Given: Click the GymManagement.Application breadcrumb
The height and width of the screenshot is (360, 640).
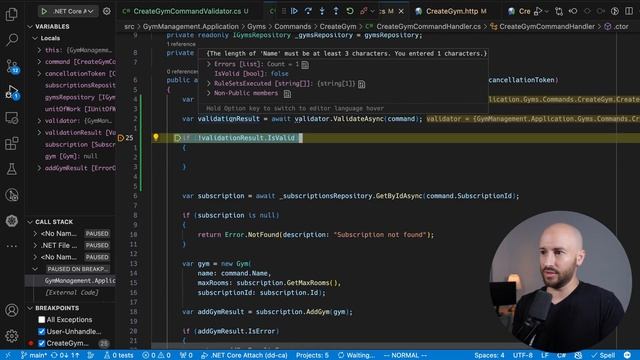Looking at the screenshot, I should point(191,27).
